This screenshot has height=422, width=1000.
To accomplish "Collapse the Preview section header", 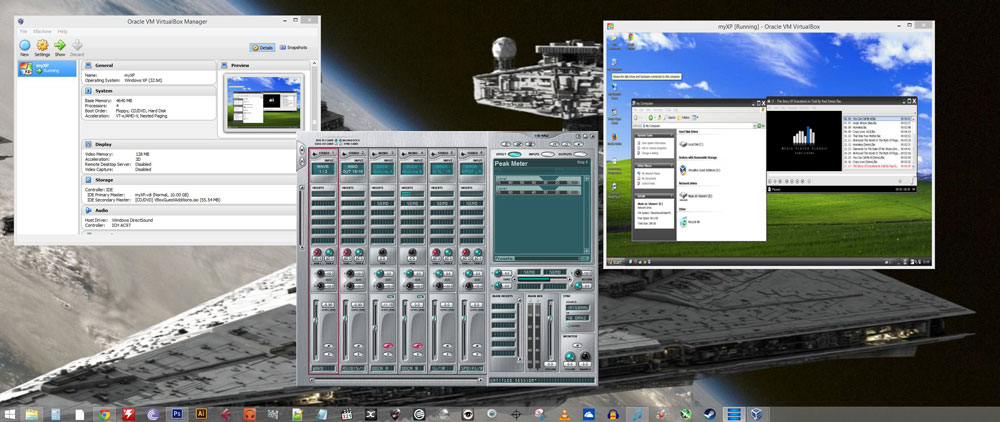I will click(264, 65).
